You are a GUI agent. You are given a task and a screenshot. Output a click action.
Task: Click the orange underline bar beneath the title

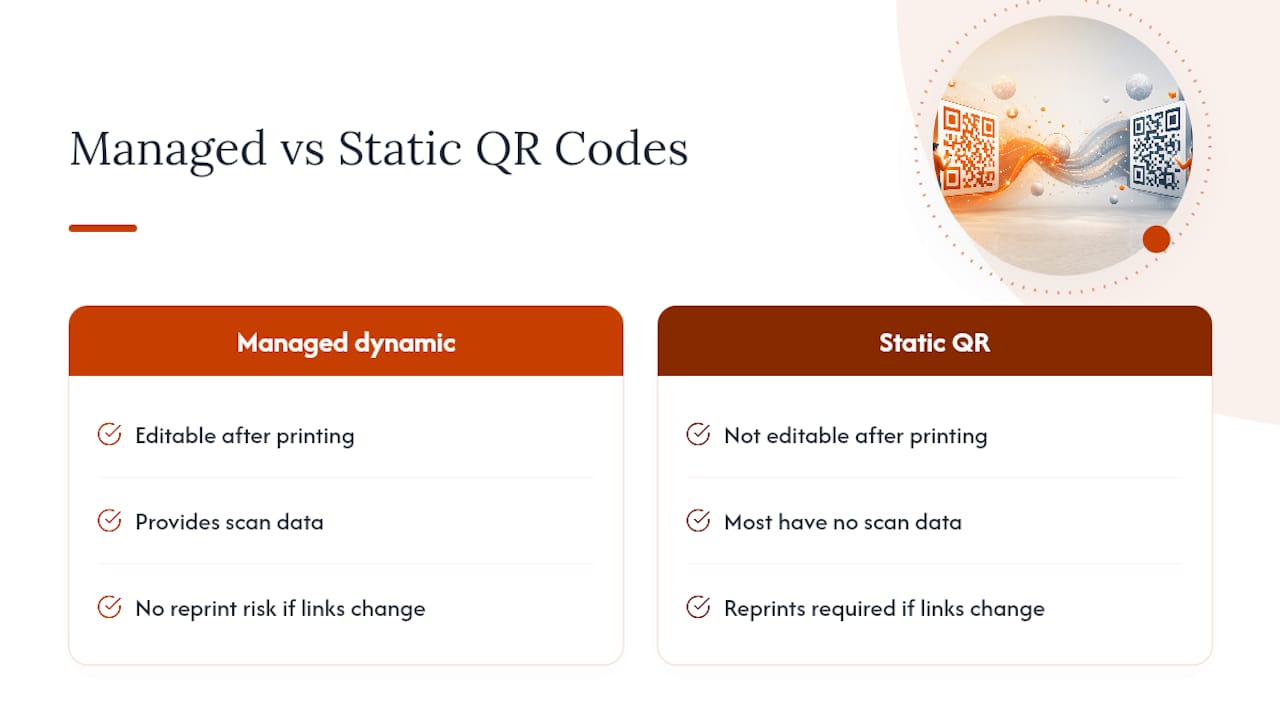103,228
